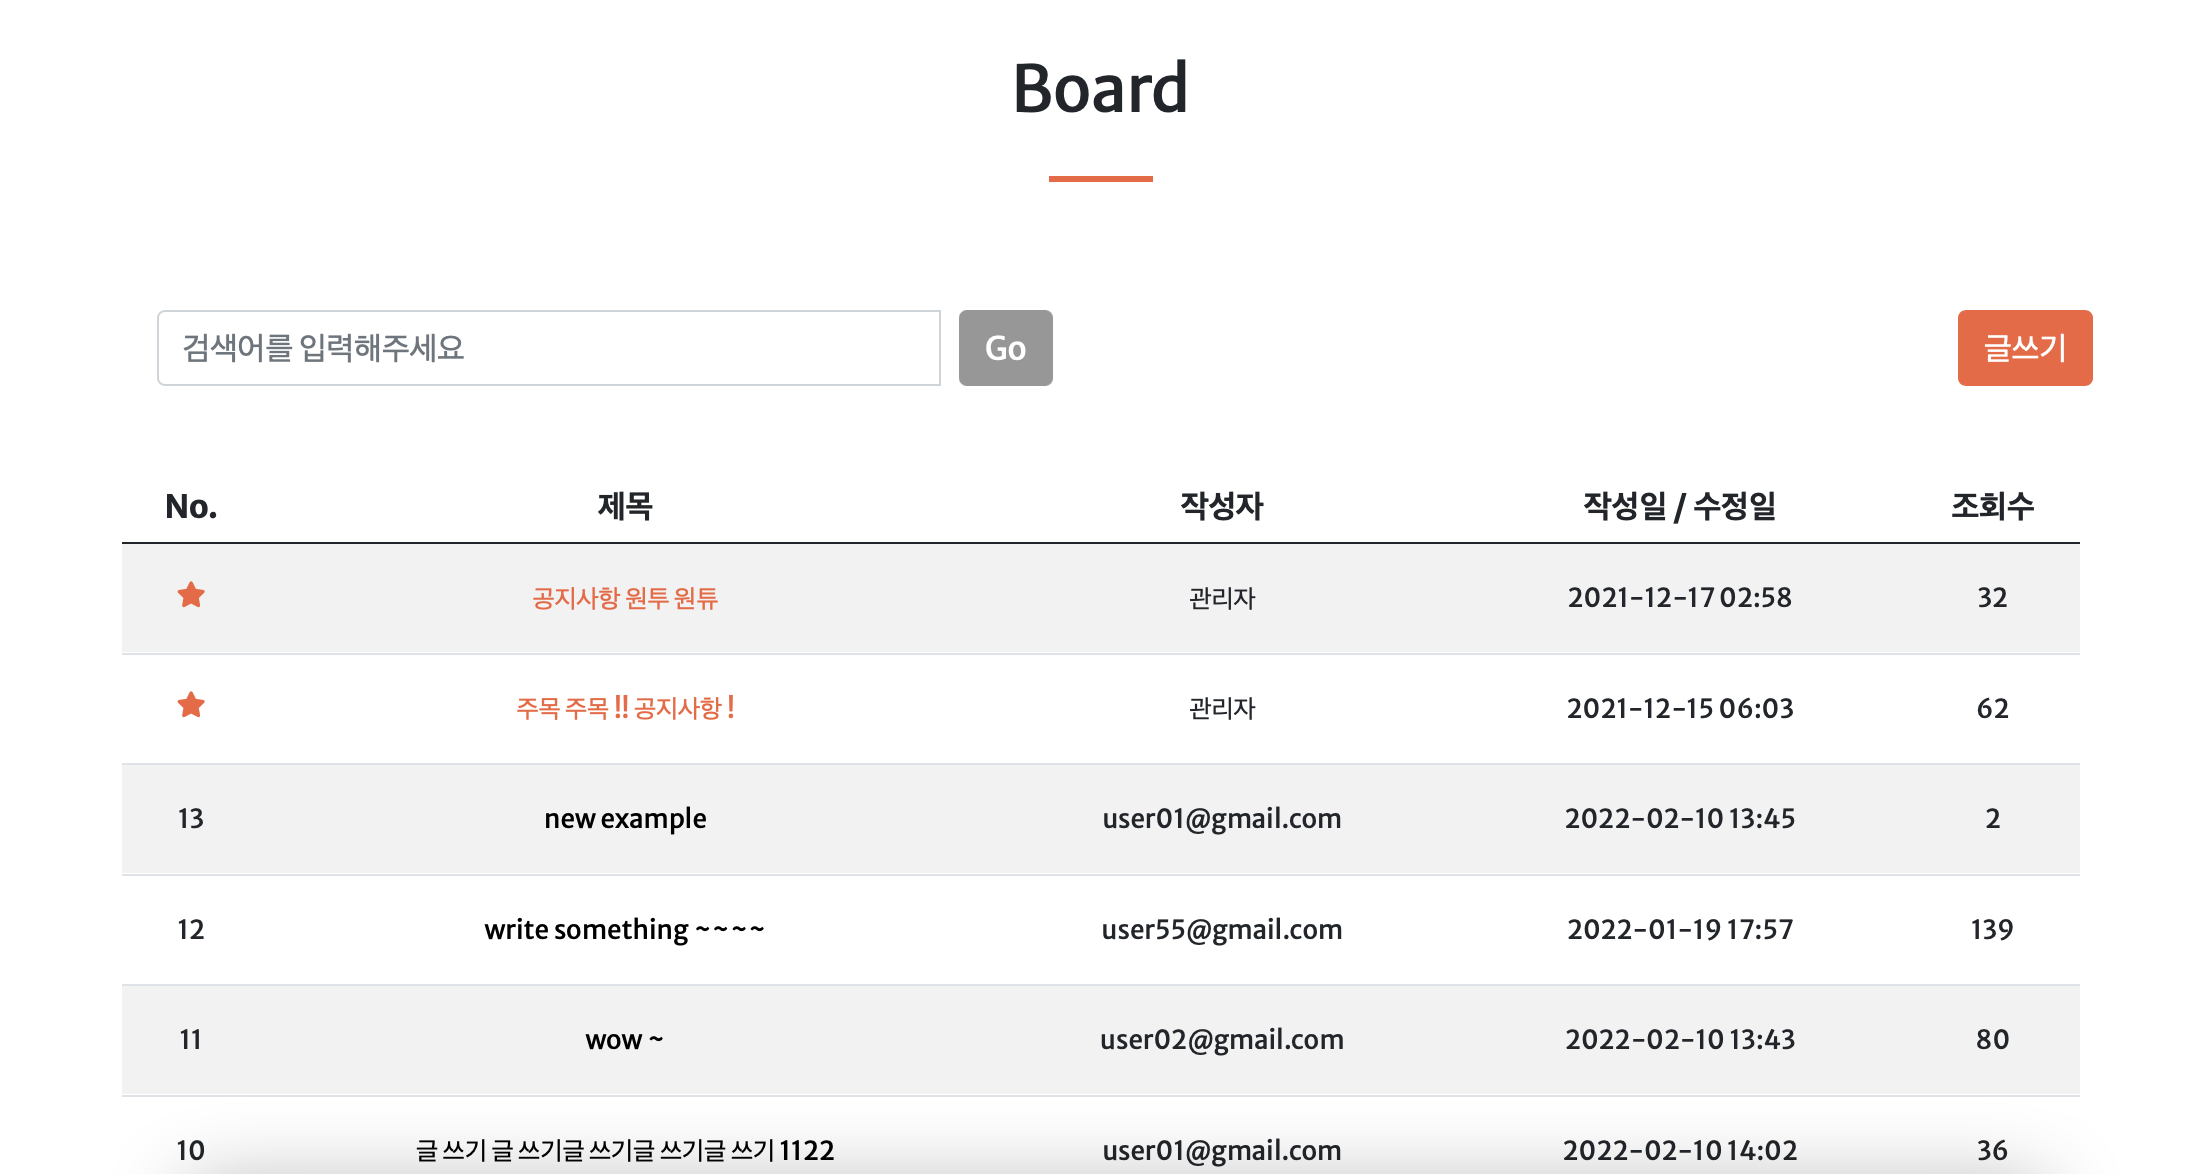
Task: Click the search keyword input field
Action: pyautogui.click(x=548, y=348)
